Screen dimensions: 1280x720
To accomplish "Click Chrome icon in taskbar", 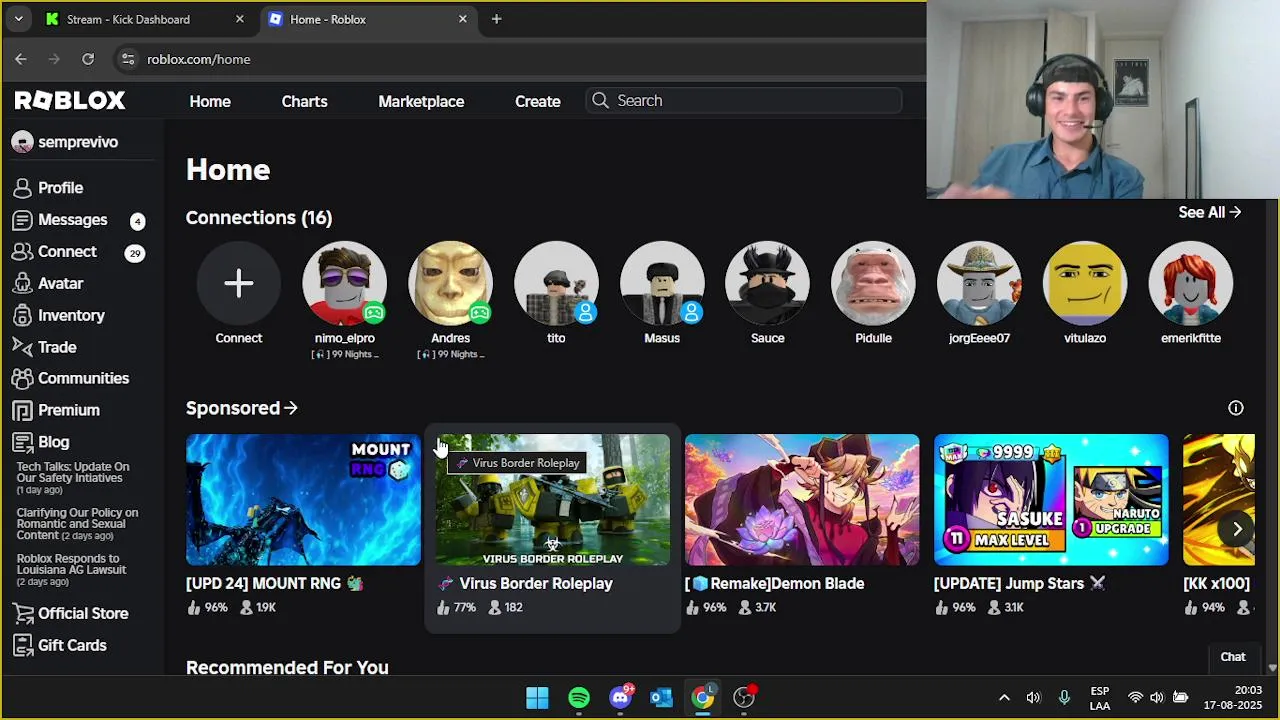I will pyautogui.click(x=703, y=697).
